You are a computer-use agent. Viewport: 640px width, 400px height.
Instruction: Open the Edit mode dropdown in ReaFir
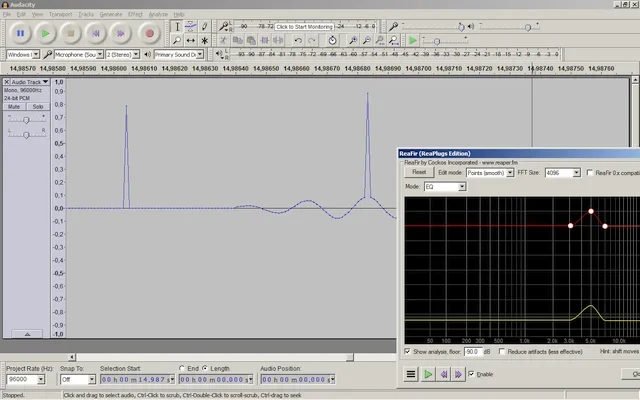click(509, 173)
